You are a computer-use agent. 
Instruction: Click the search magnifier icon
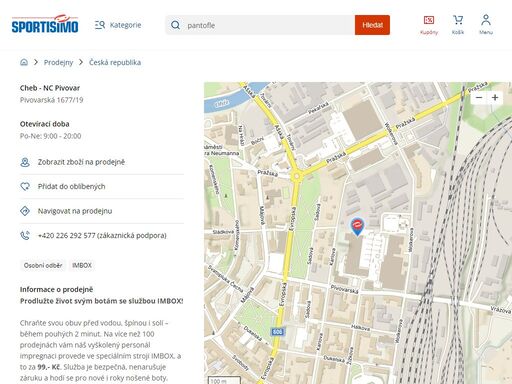pos(175,25)
